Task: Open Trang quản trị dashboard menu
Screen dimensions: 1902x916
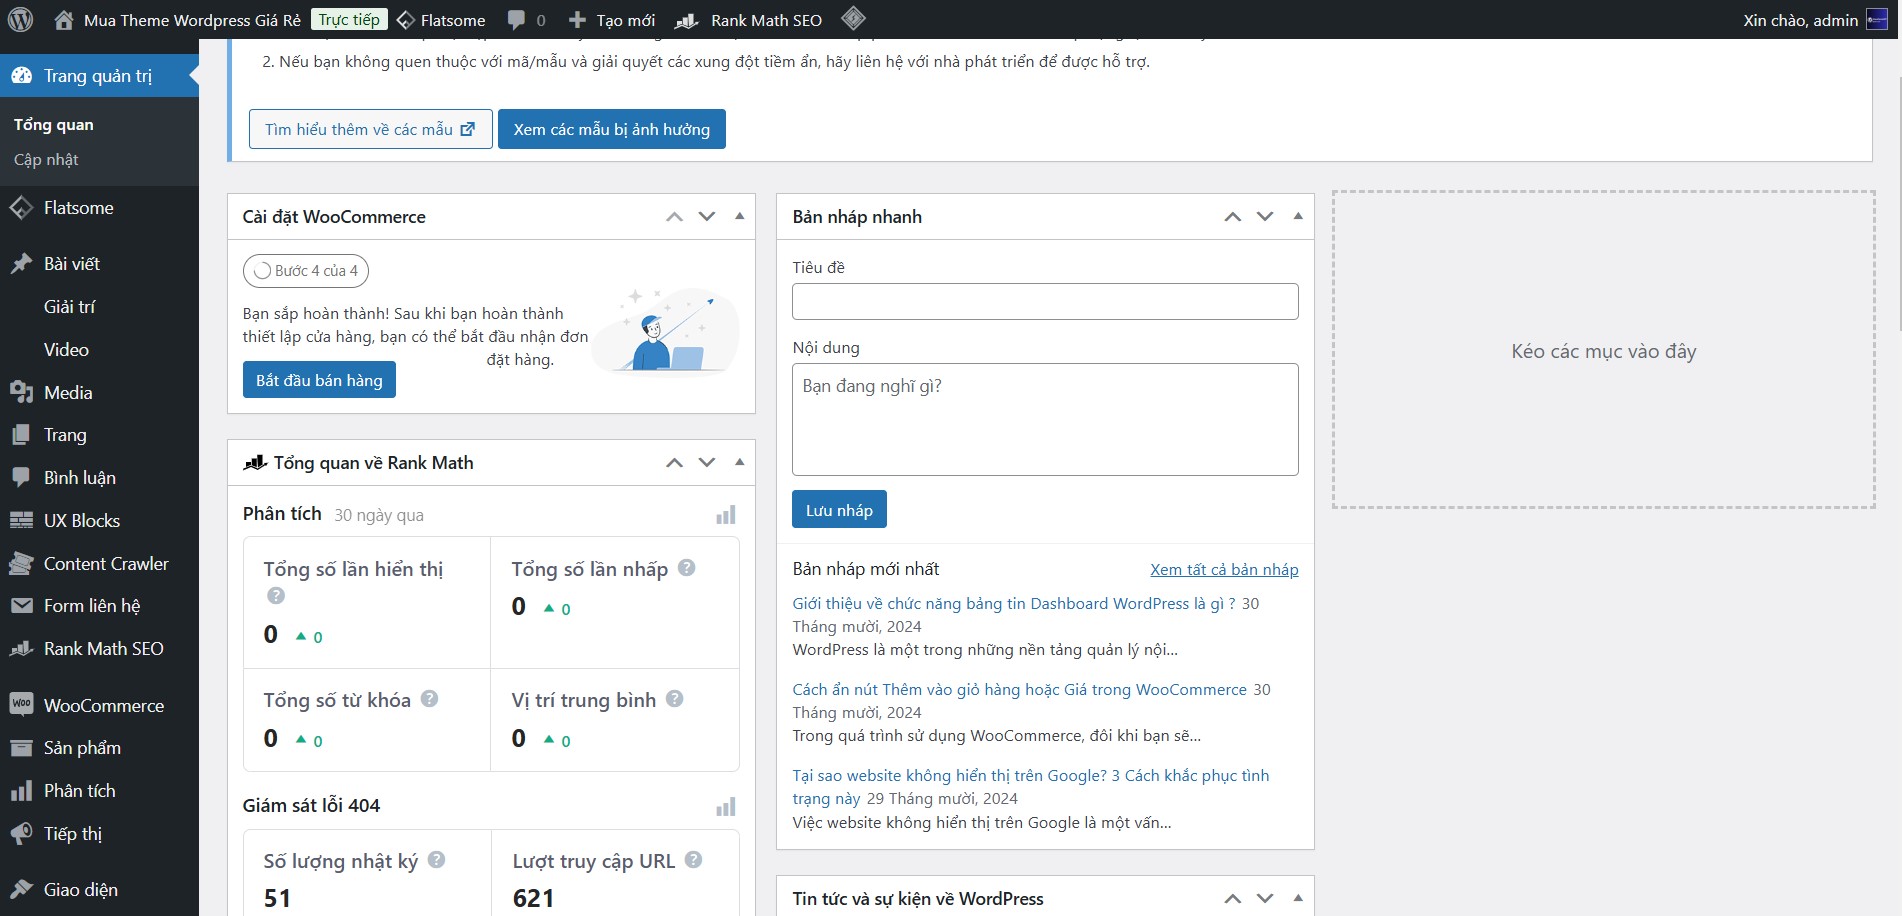Action: pyautogui.click(x=99, y=76)
